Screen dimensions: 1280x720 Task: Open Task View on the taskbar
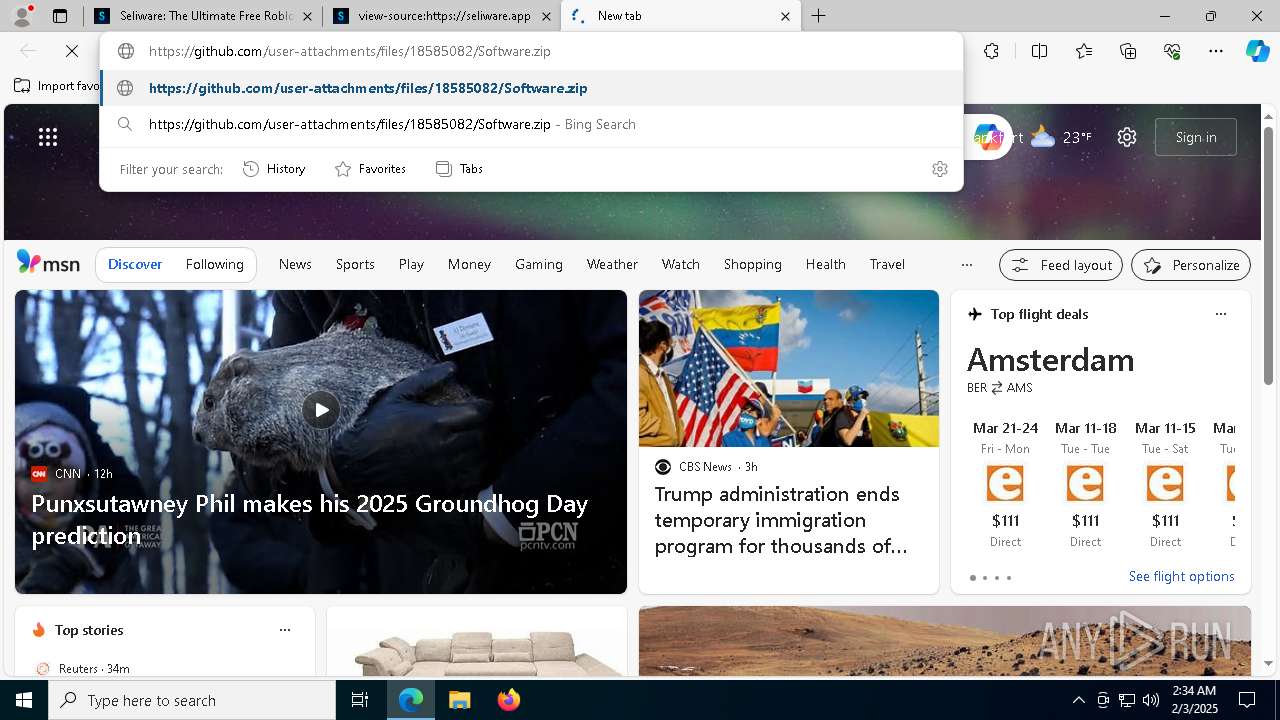point(360,700)
